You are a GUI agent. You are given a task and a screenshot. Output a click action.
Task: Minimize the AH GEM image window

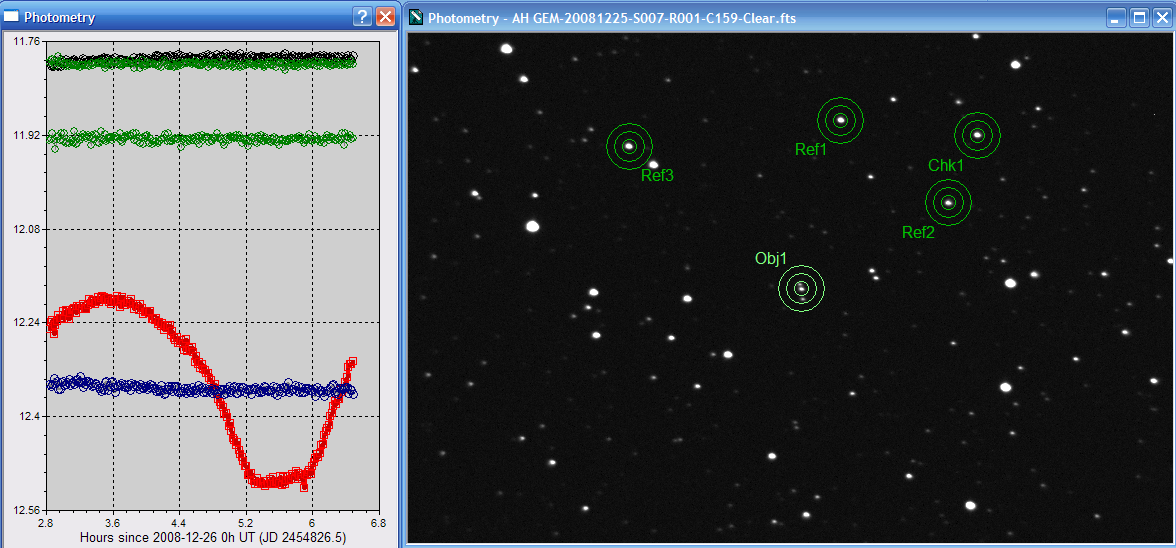click(x=1117, y=17)
